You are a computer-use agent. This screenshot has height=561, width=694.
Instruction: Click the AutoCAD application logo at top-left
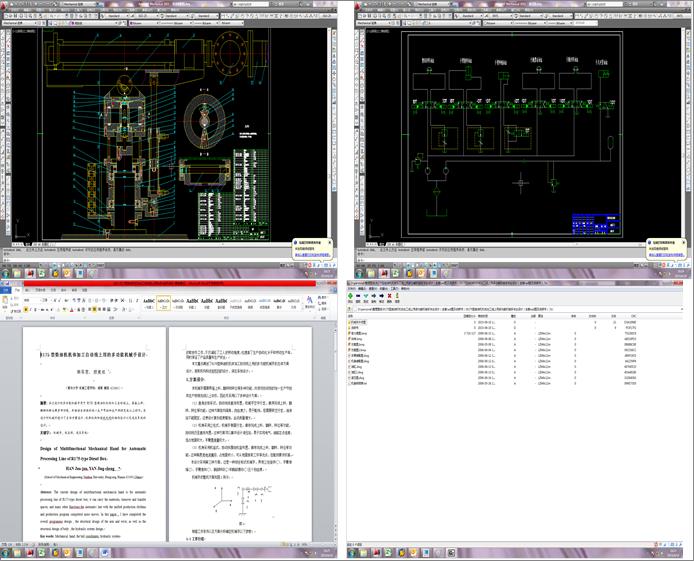point(5,5)
